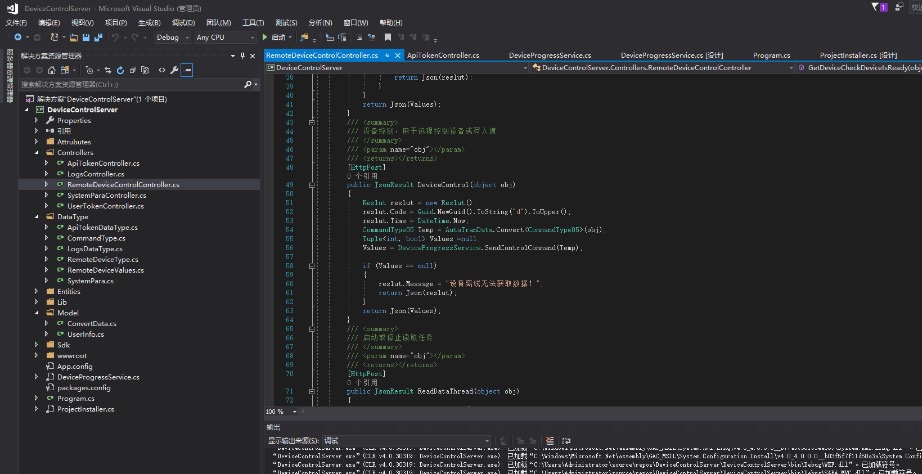The width and height of the screenshot is (922, 474).
Task: Toggle the Preview Selected Items button
Action: (x=187, y=71)
